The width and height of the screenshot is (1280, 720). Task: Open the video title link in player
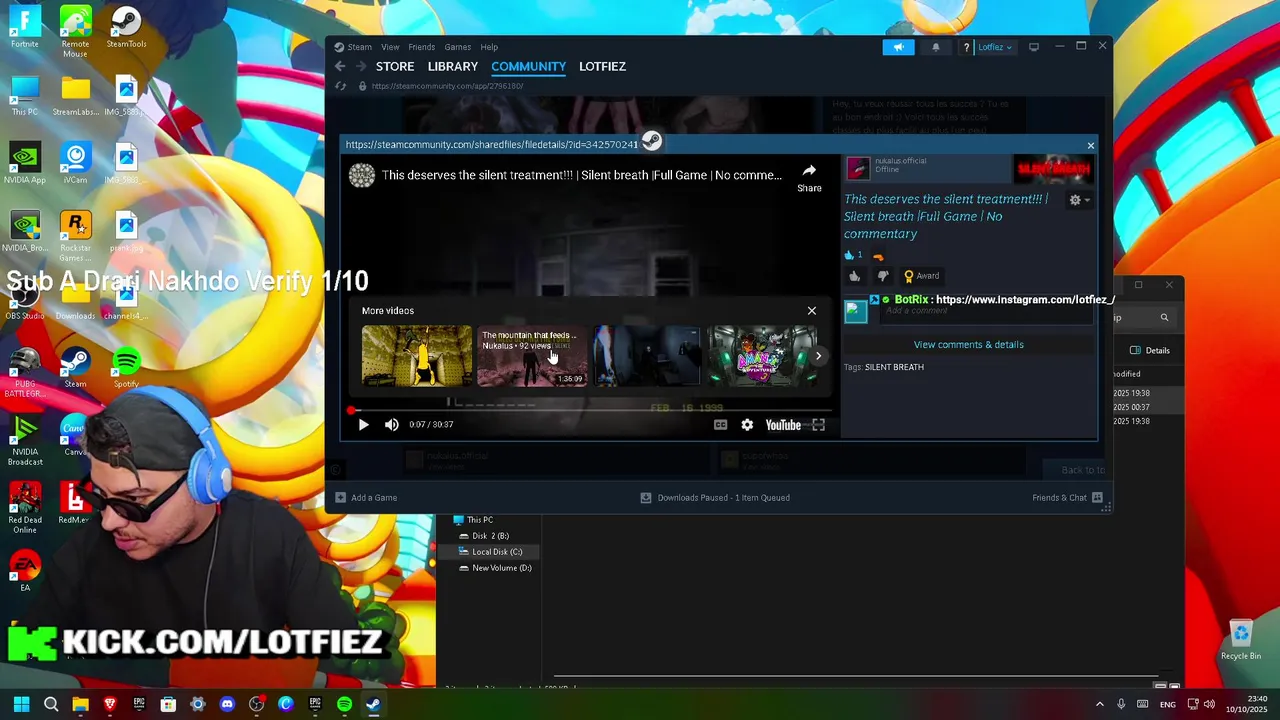581,175
